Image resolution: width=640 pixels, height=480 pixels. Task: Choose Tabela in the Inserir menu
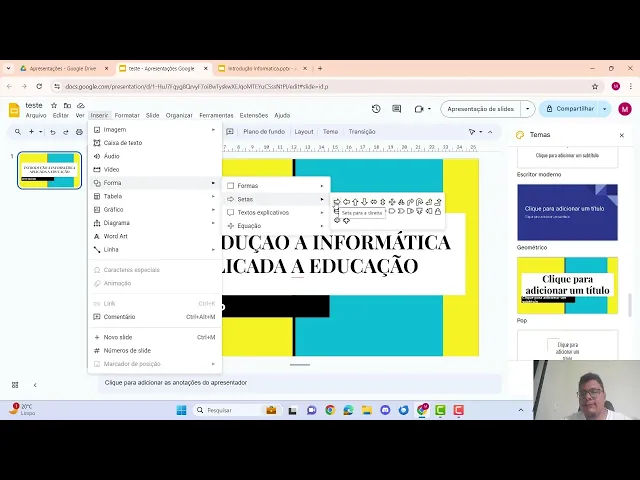click(155, 196)
